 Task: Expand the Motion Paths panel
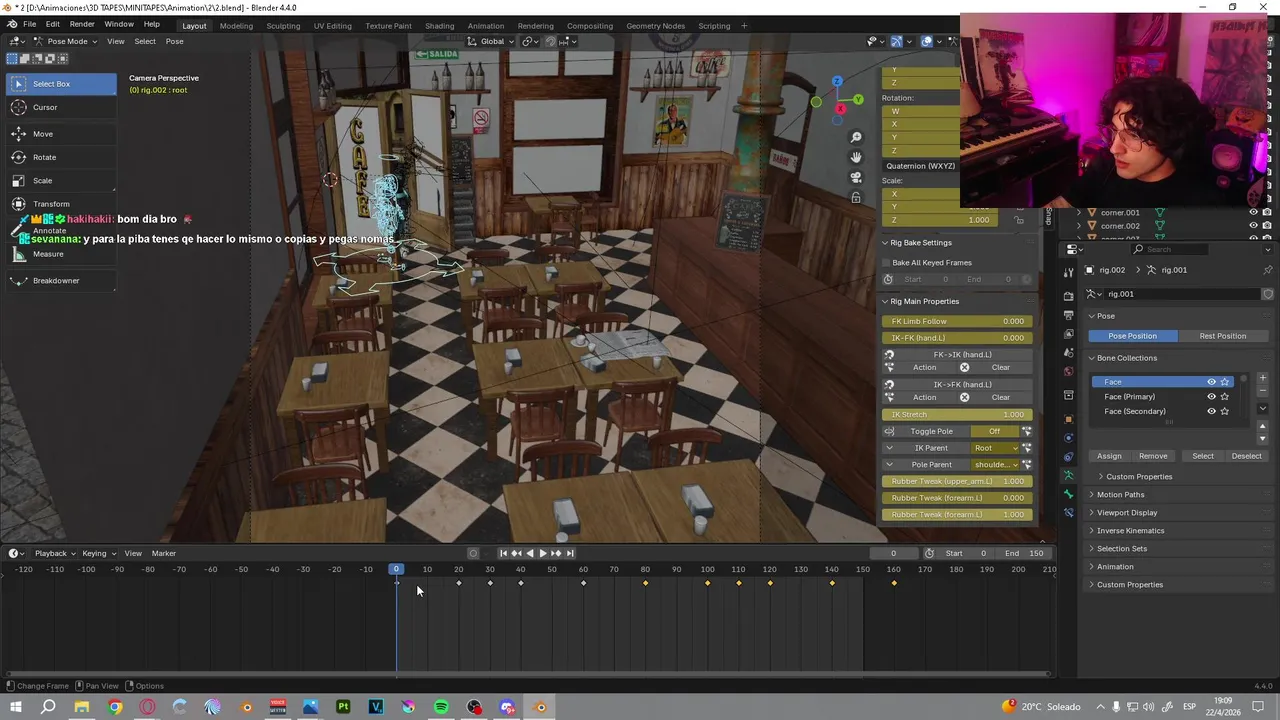click(1120, 495)
